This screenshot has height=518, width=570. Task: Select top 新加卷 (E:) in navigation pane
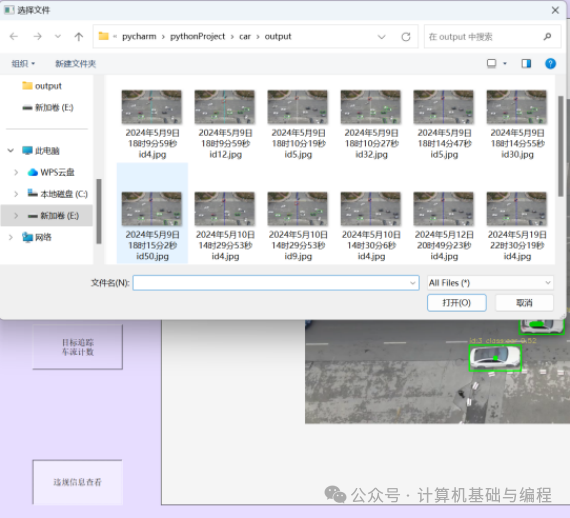[x=48, y=108]
